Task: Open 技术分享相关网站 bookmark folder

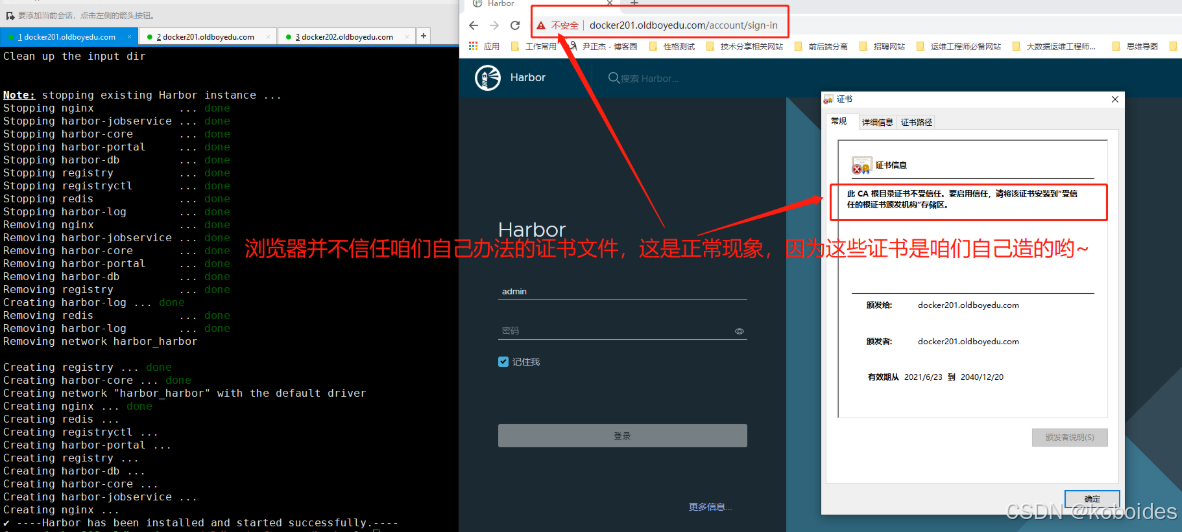Action: (x=745, y=46)
